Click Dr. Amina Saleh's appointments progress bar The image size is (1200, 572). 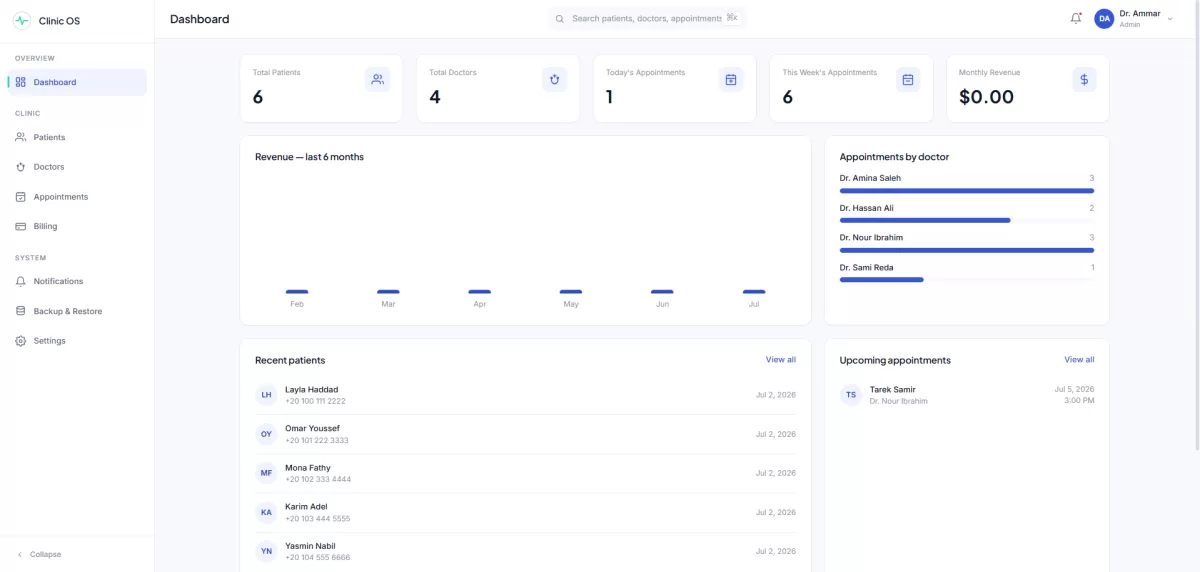coord(967,190)
